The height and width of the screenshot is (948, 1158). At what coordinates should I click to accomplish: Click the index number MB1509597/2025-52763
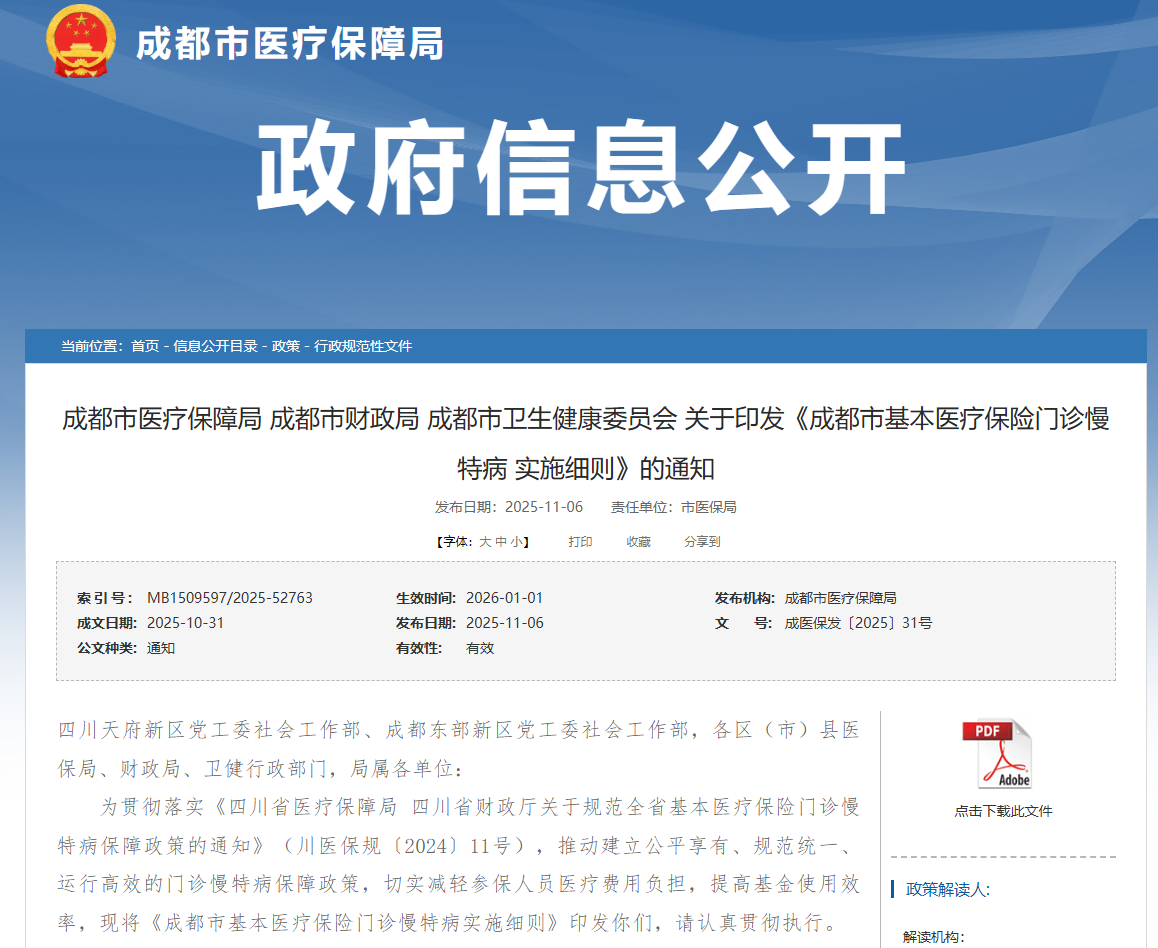coord(229,598)
